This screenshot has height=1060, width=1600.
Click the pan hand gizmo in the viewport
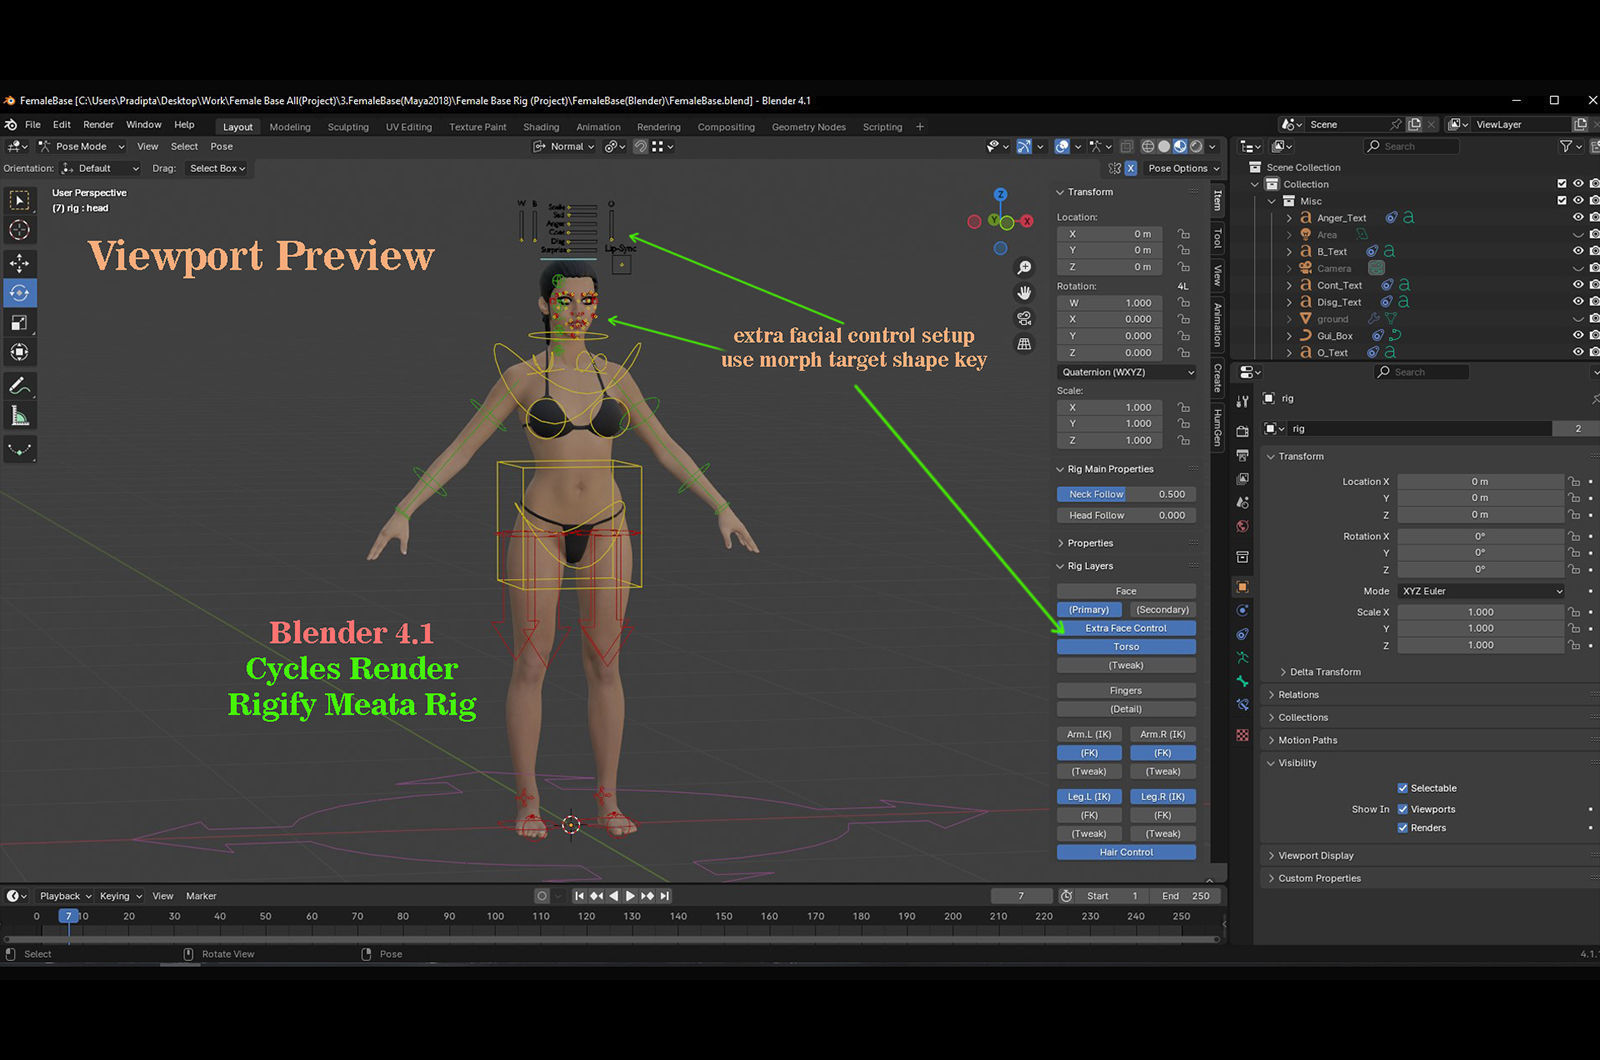point(1024,293)
